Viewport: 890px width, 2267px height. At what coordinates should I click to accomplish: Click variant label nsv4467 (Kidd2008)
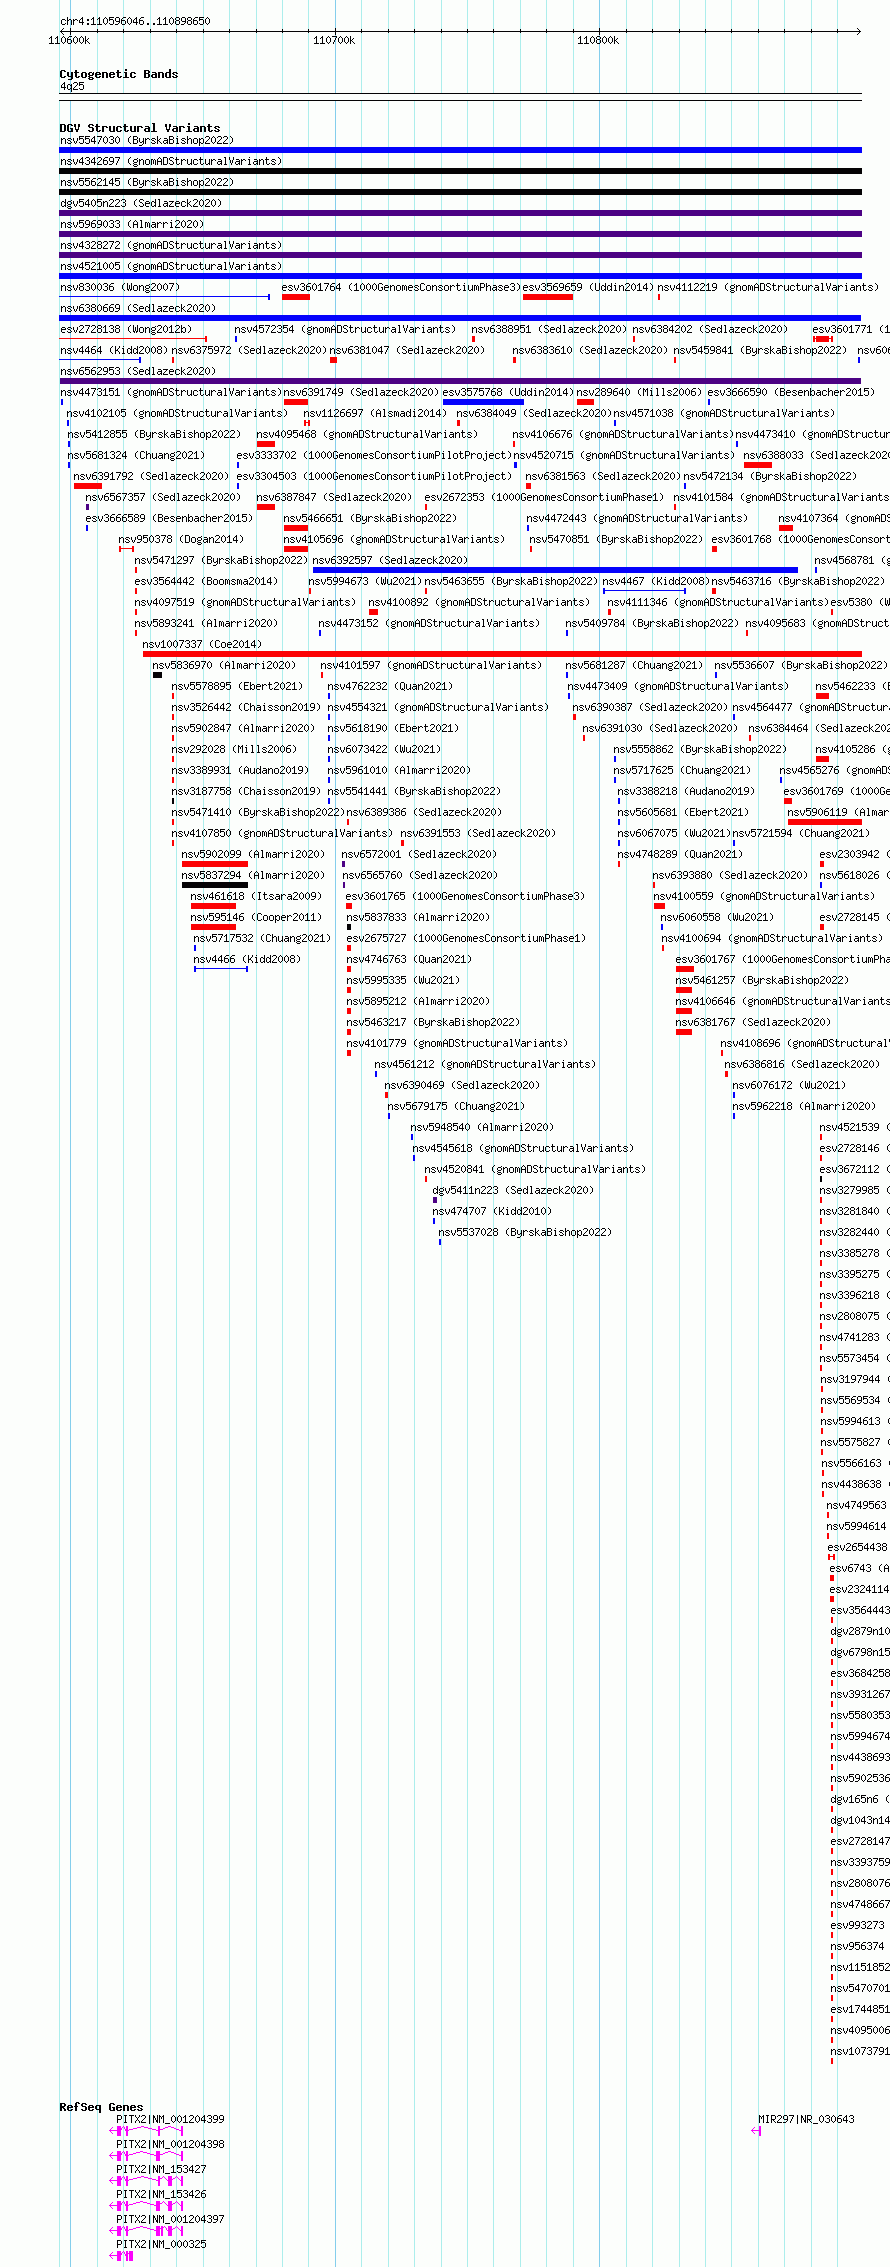point(656,582)
